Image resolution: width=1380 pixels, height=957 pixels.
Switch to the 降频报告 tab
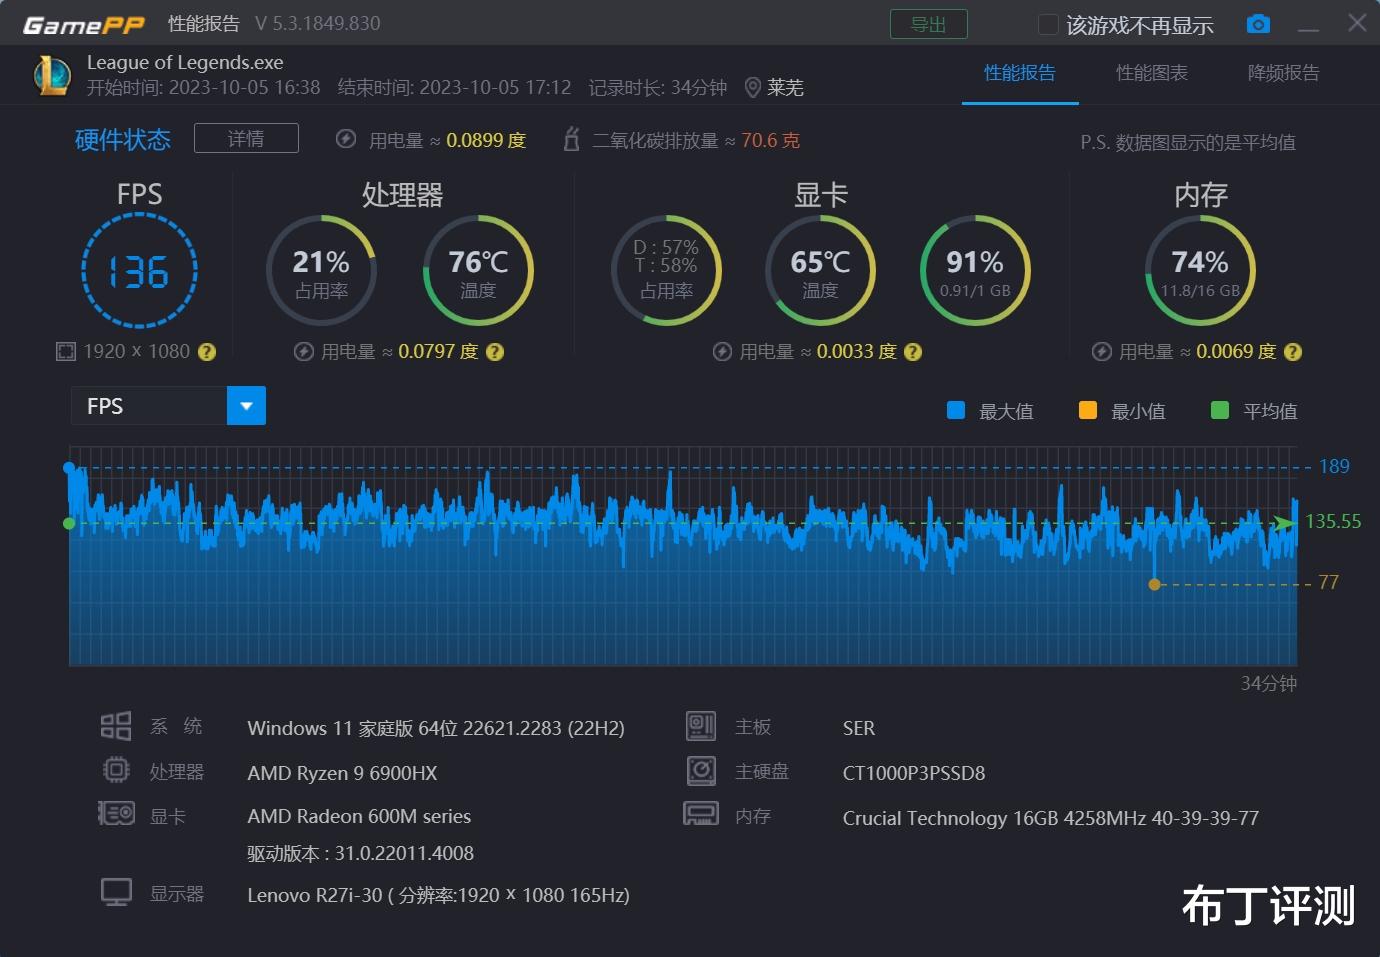[x=1284, y=73]
